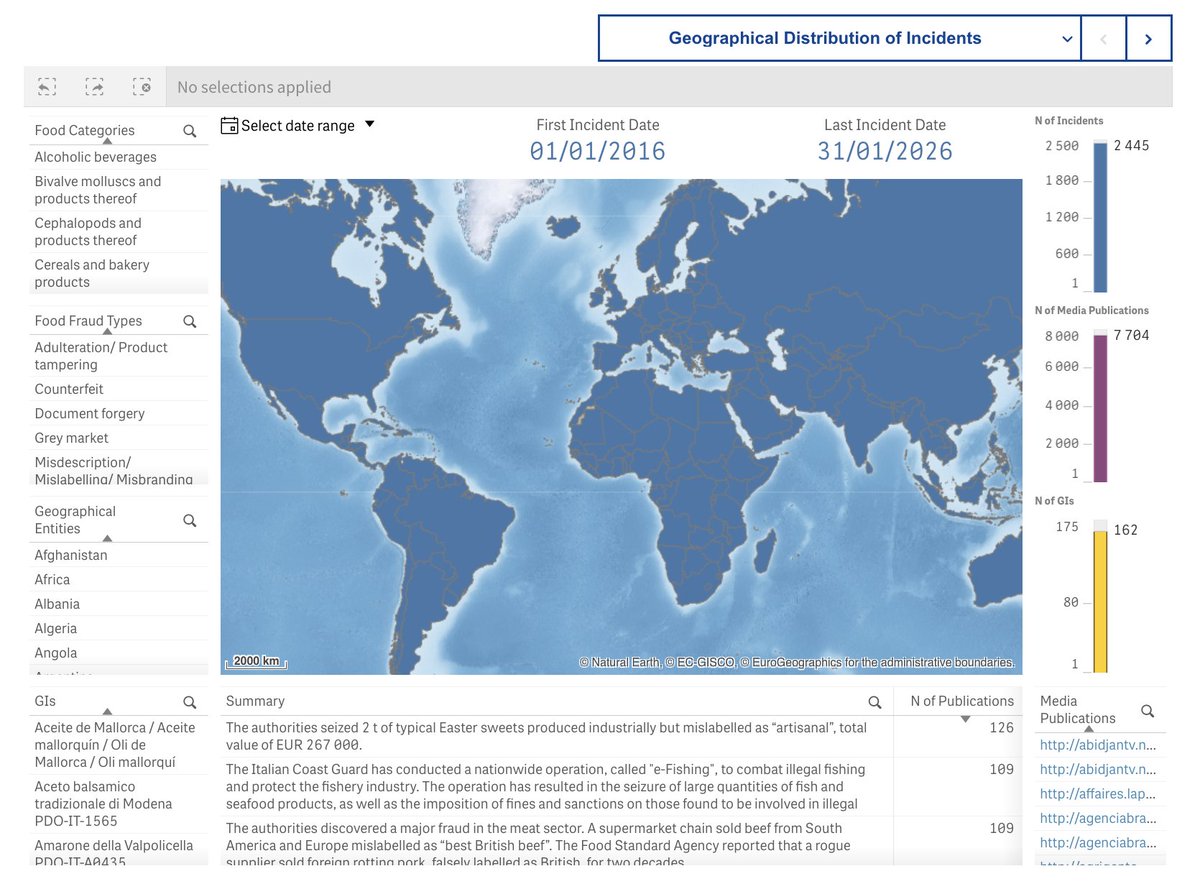
Task: Sort Geographical Entities via header arrow
Action: (107, 539)
